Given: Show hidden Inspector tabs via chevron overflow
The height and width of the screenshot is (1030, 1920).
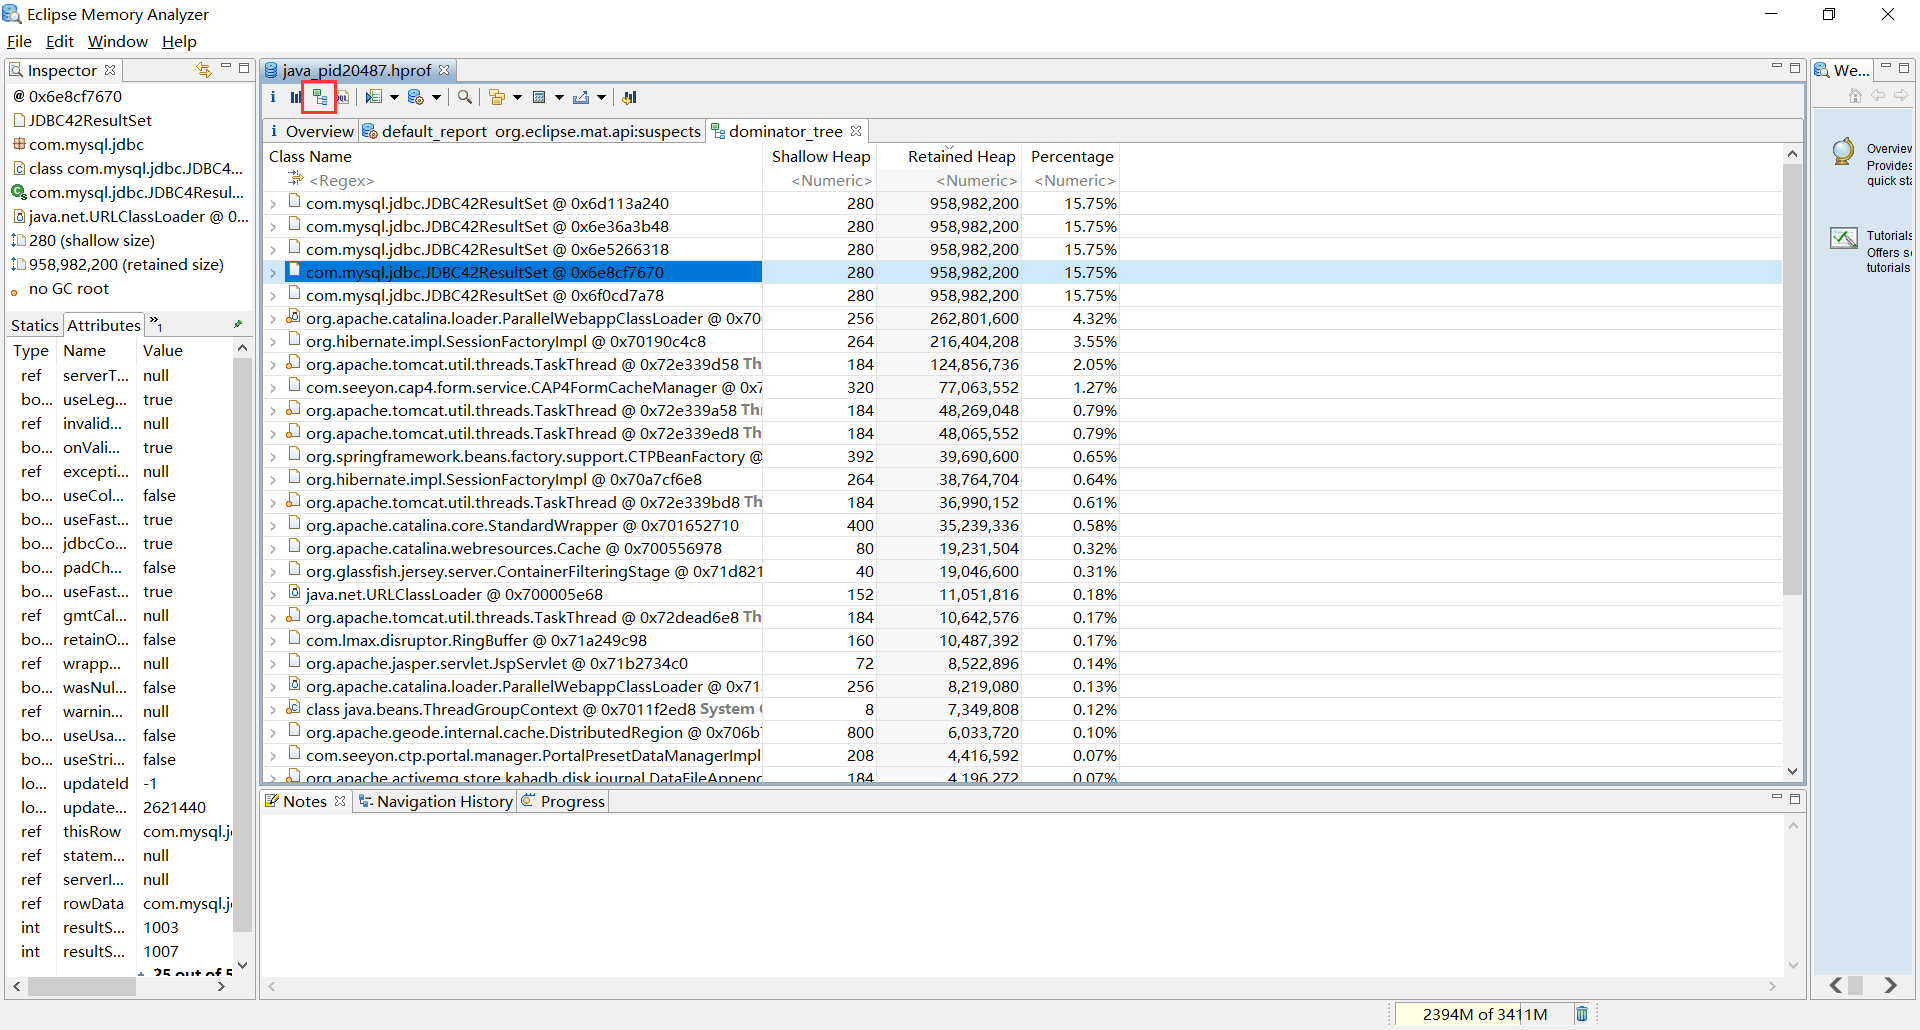Looking at the screenshot, I should [x=155, y=323].
